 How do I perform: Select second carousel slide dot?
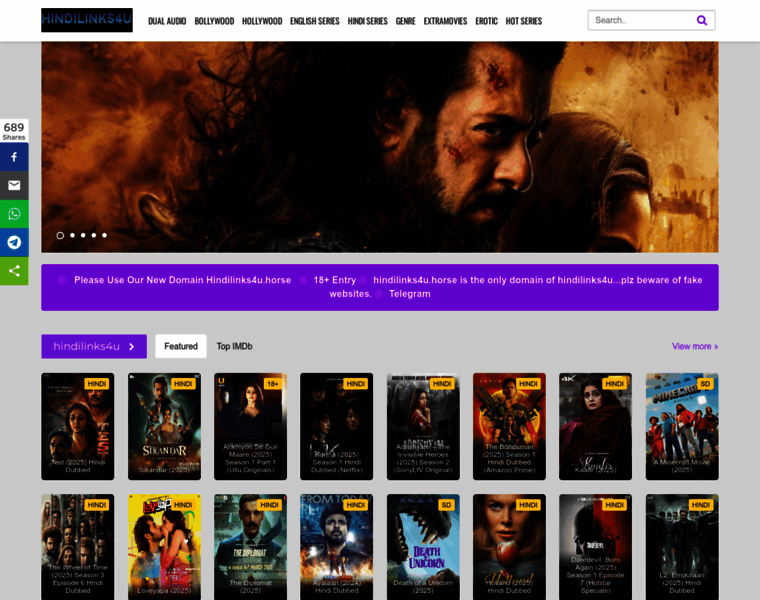72,236
